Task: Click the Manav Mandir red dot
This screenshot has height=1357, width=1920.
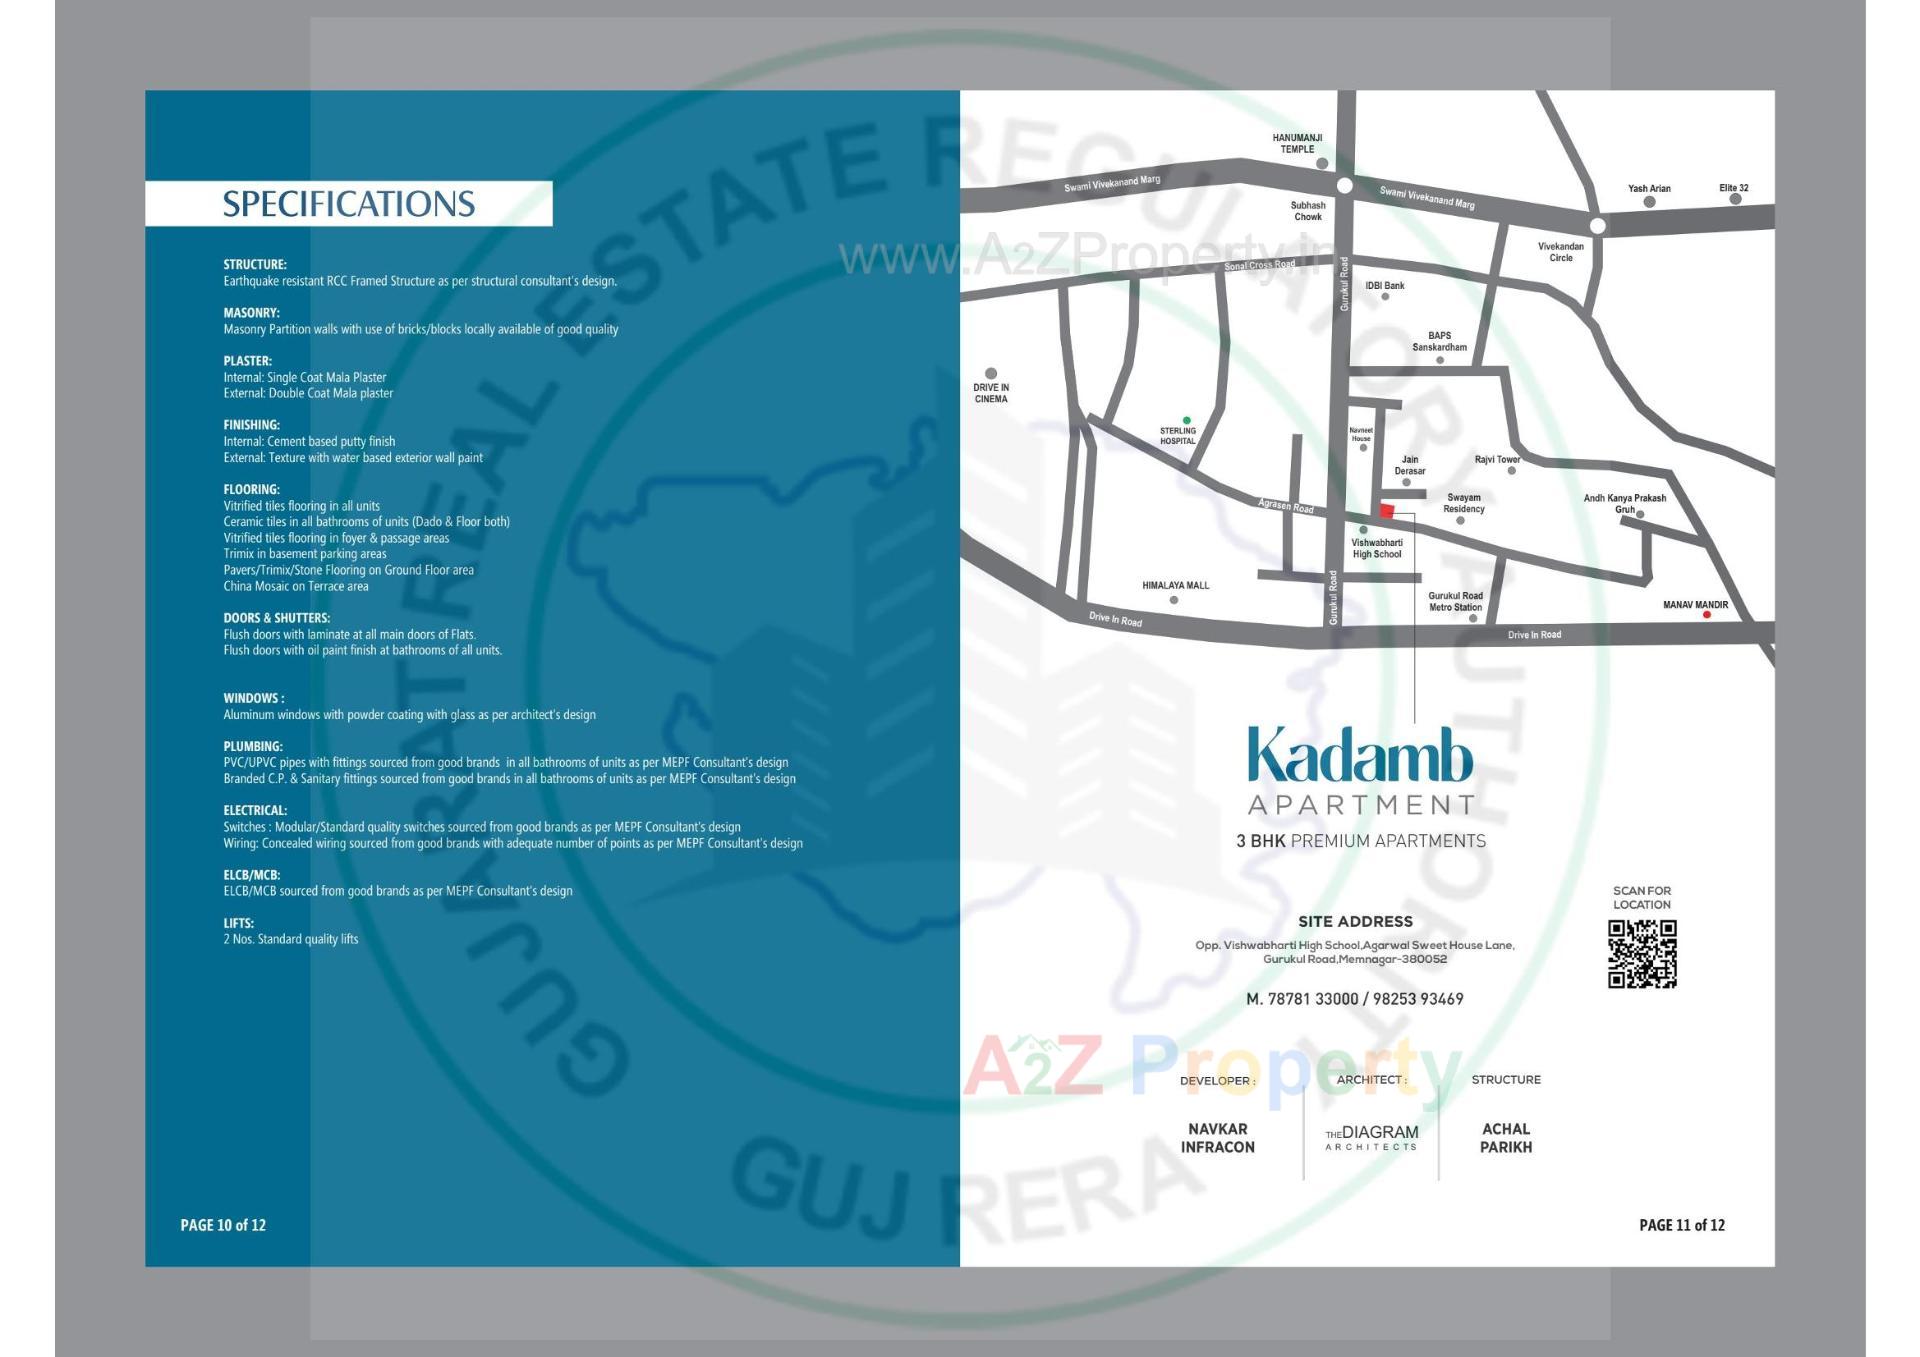Action: pos(1706,615)
